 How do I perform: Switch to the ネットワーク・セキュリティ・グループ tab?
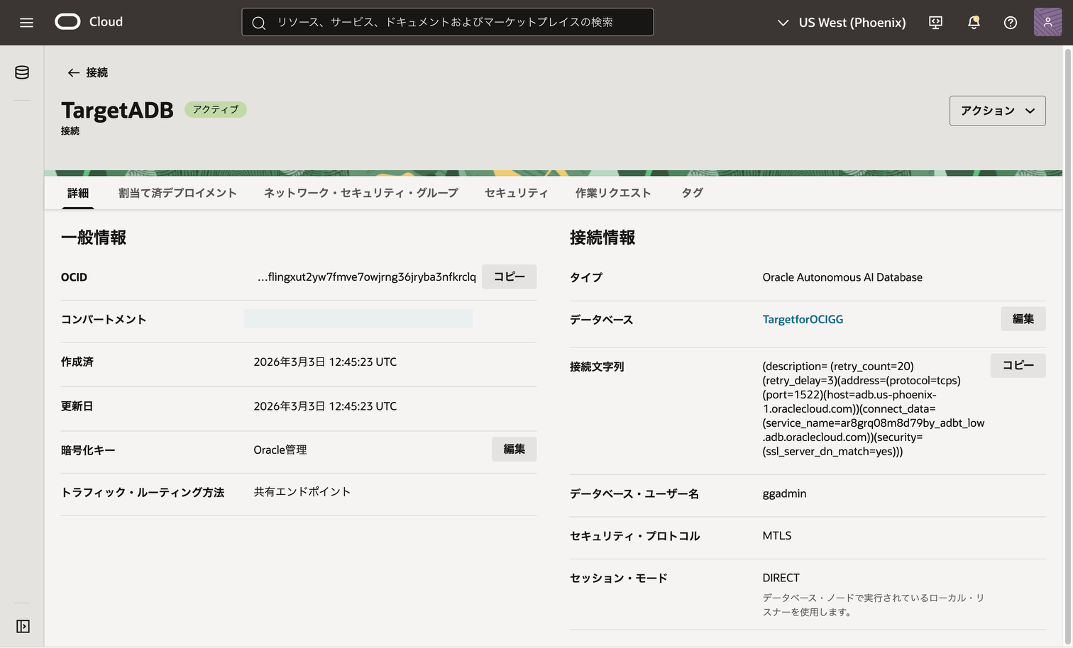point(360,193)
